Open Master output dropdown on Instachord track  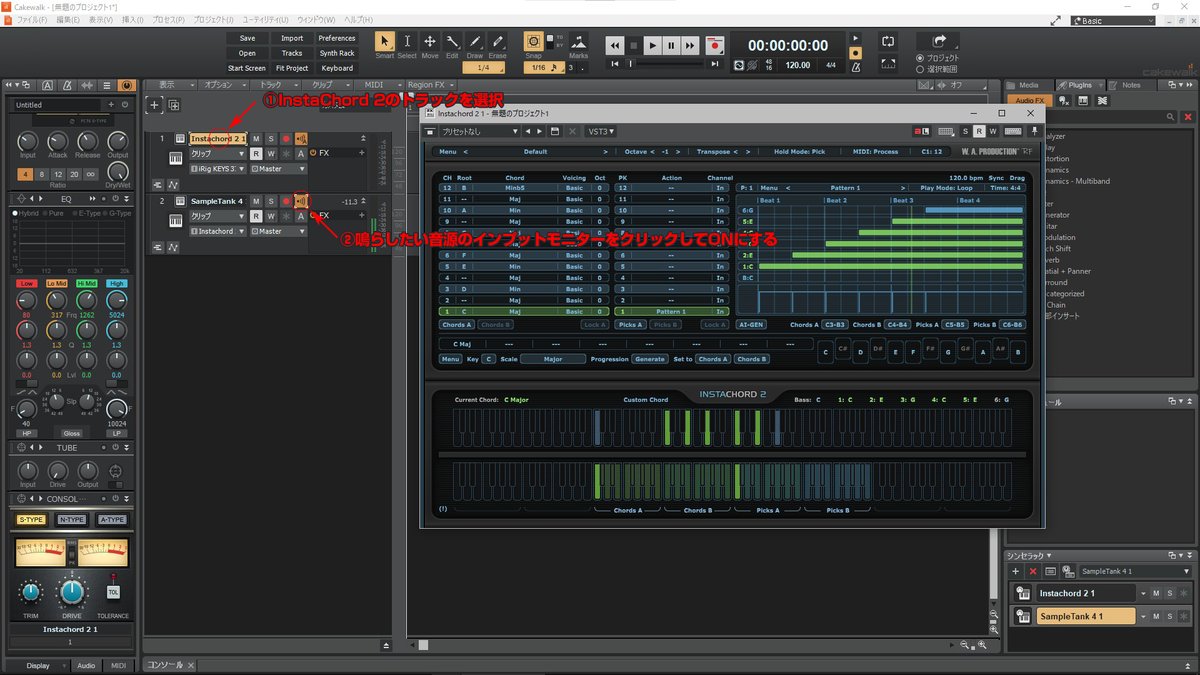point(279,169)
